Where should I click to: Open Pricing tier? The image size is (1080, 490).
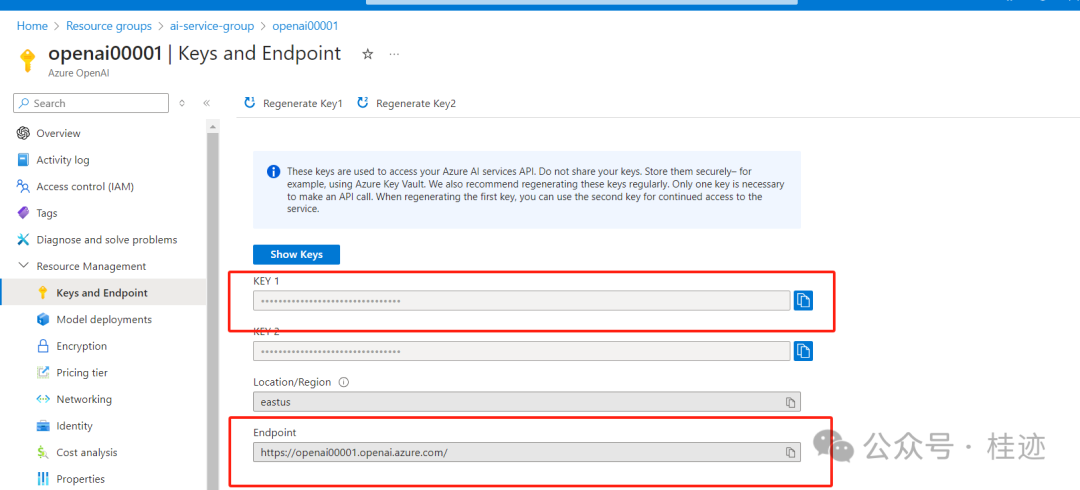click(x=82, y=373)
